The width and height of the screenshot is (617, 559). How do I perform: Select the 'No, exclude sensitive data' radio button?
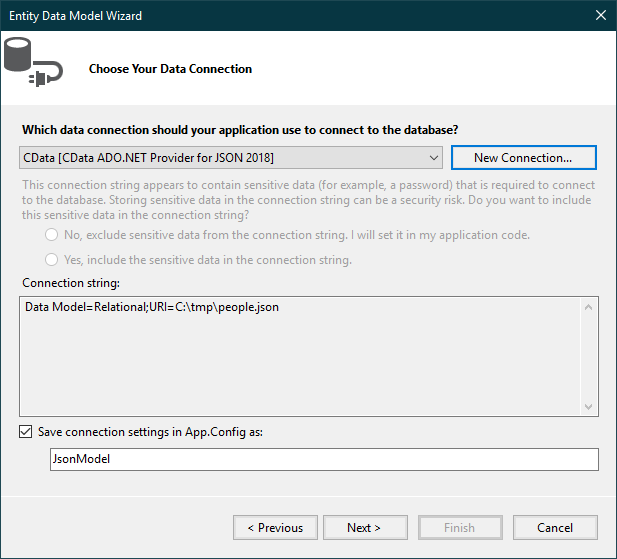coord(51,235)
